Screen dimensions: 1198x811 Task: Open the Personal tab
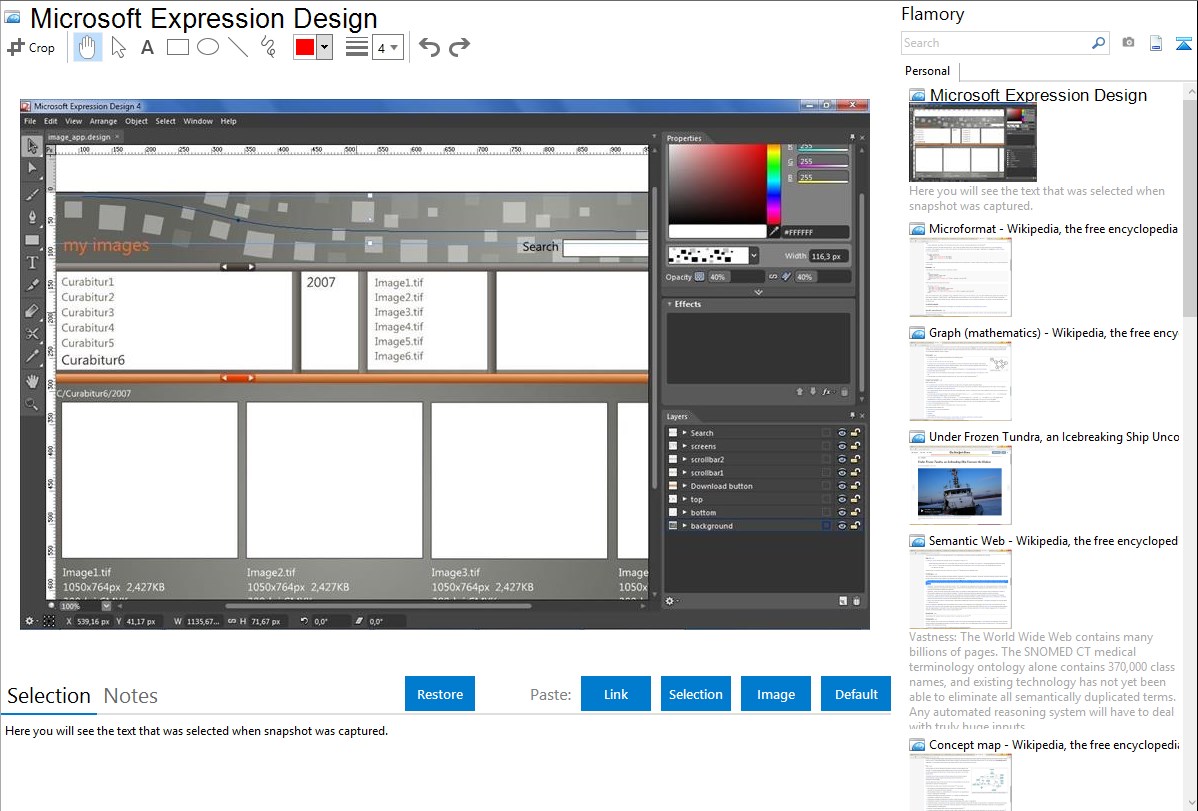click(928, 71)
